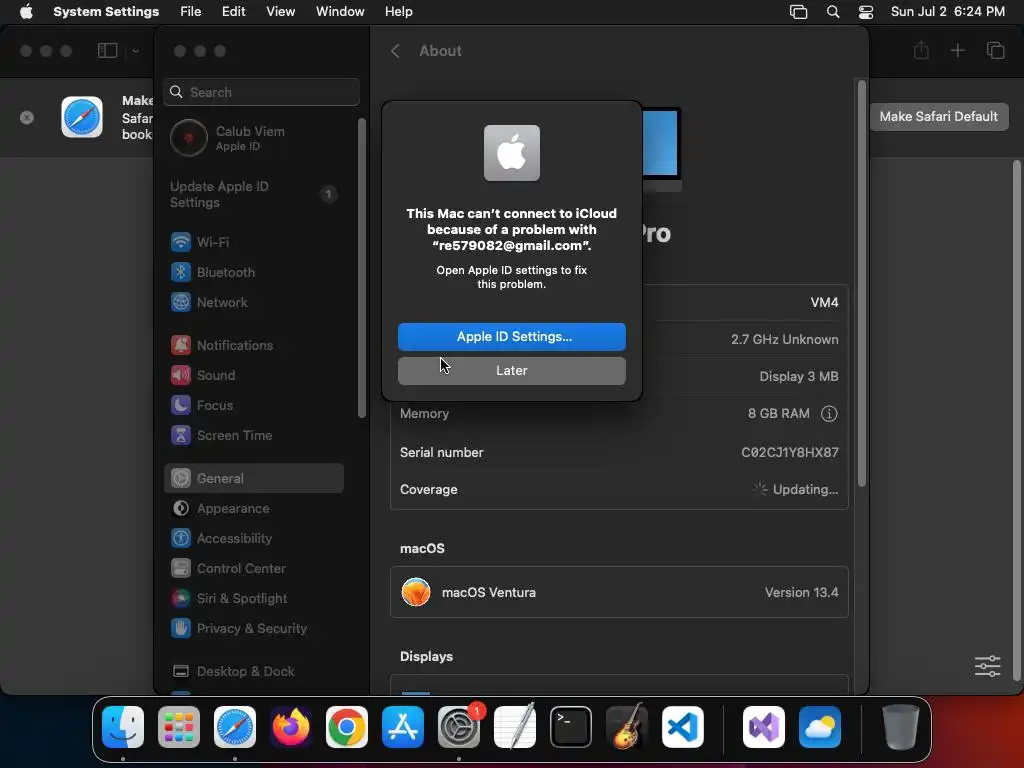
Task: Open Terminal from the Dock
Action: [571, 727]
